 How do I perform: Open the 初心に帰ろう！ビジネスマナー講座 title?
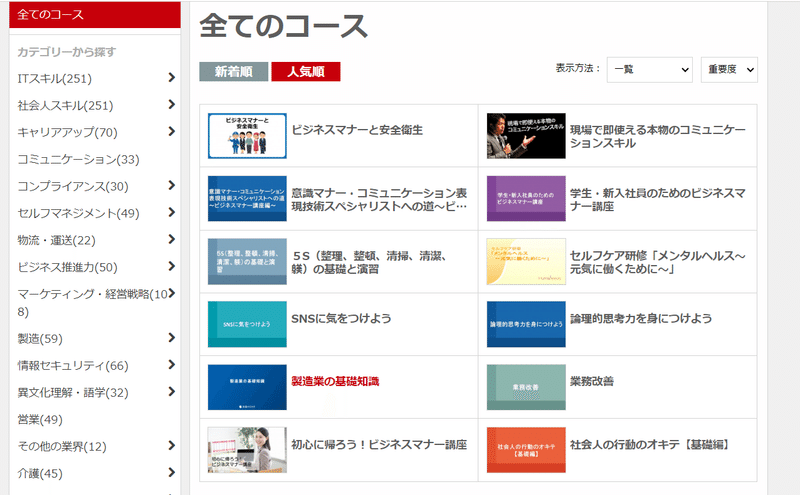coord(379,444)
